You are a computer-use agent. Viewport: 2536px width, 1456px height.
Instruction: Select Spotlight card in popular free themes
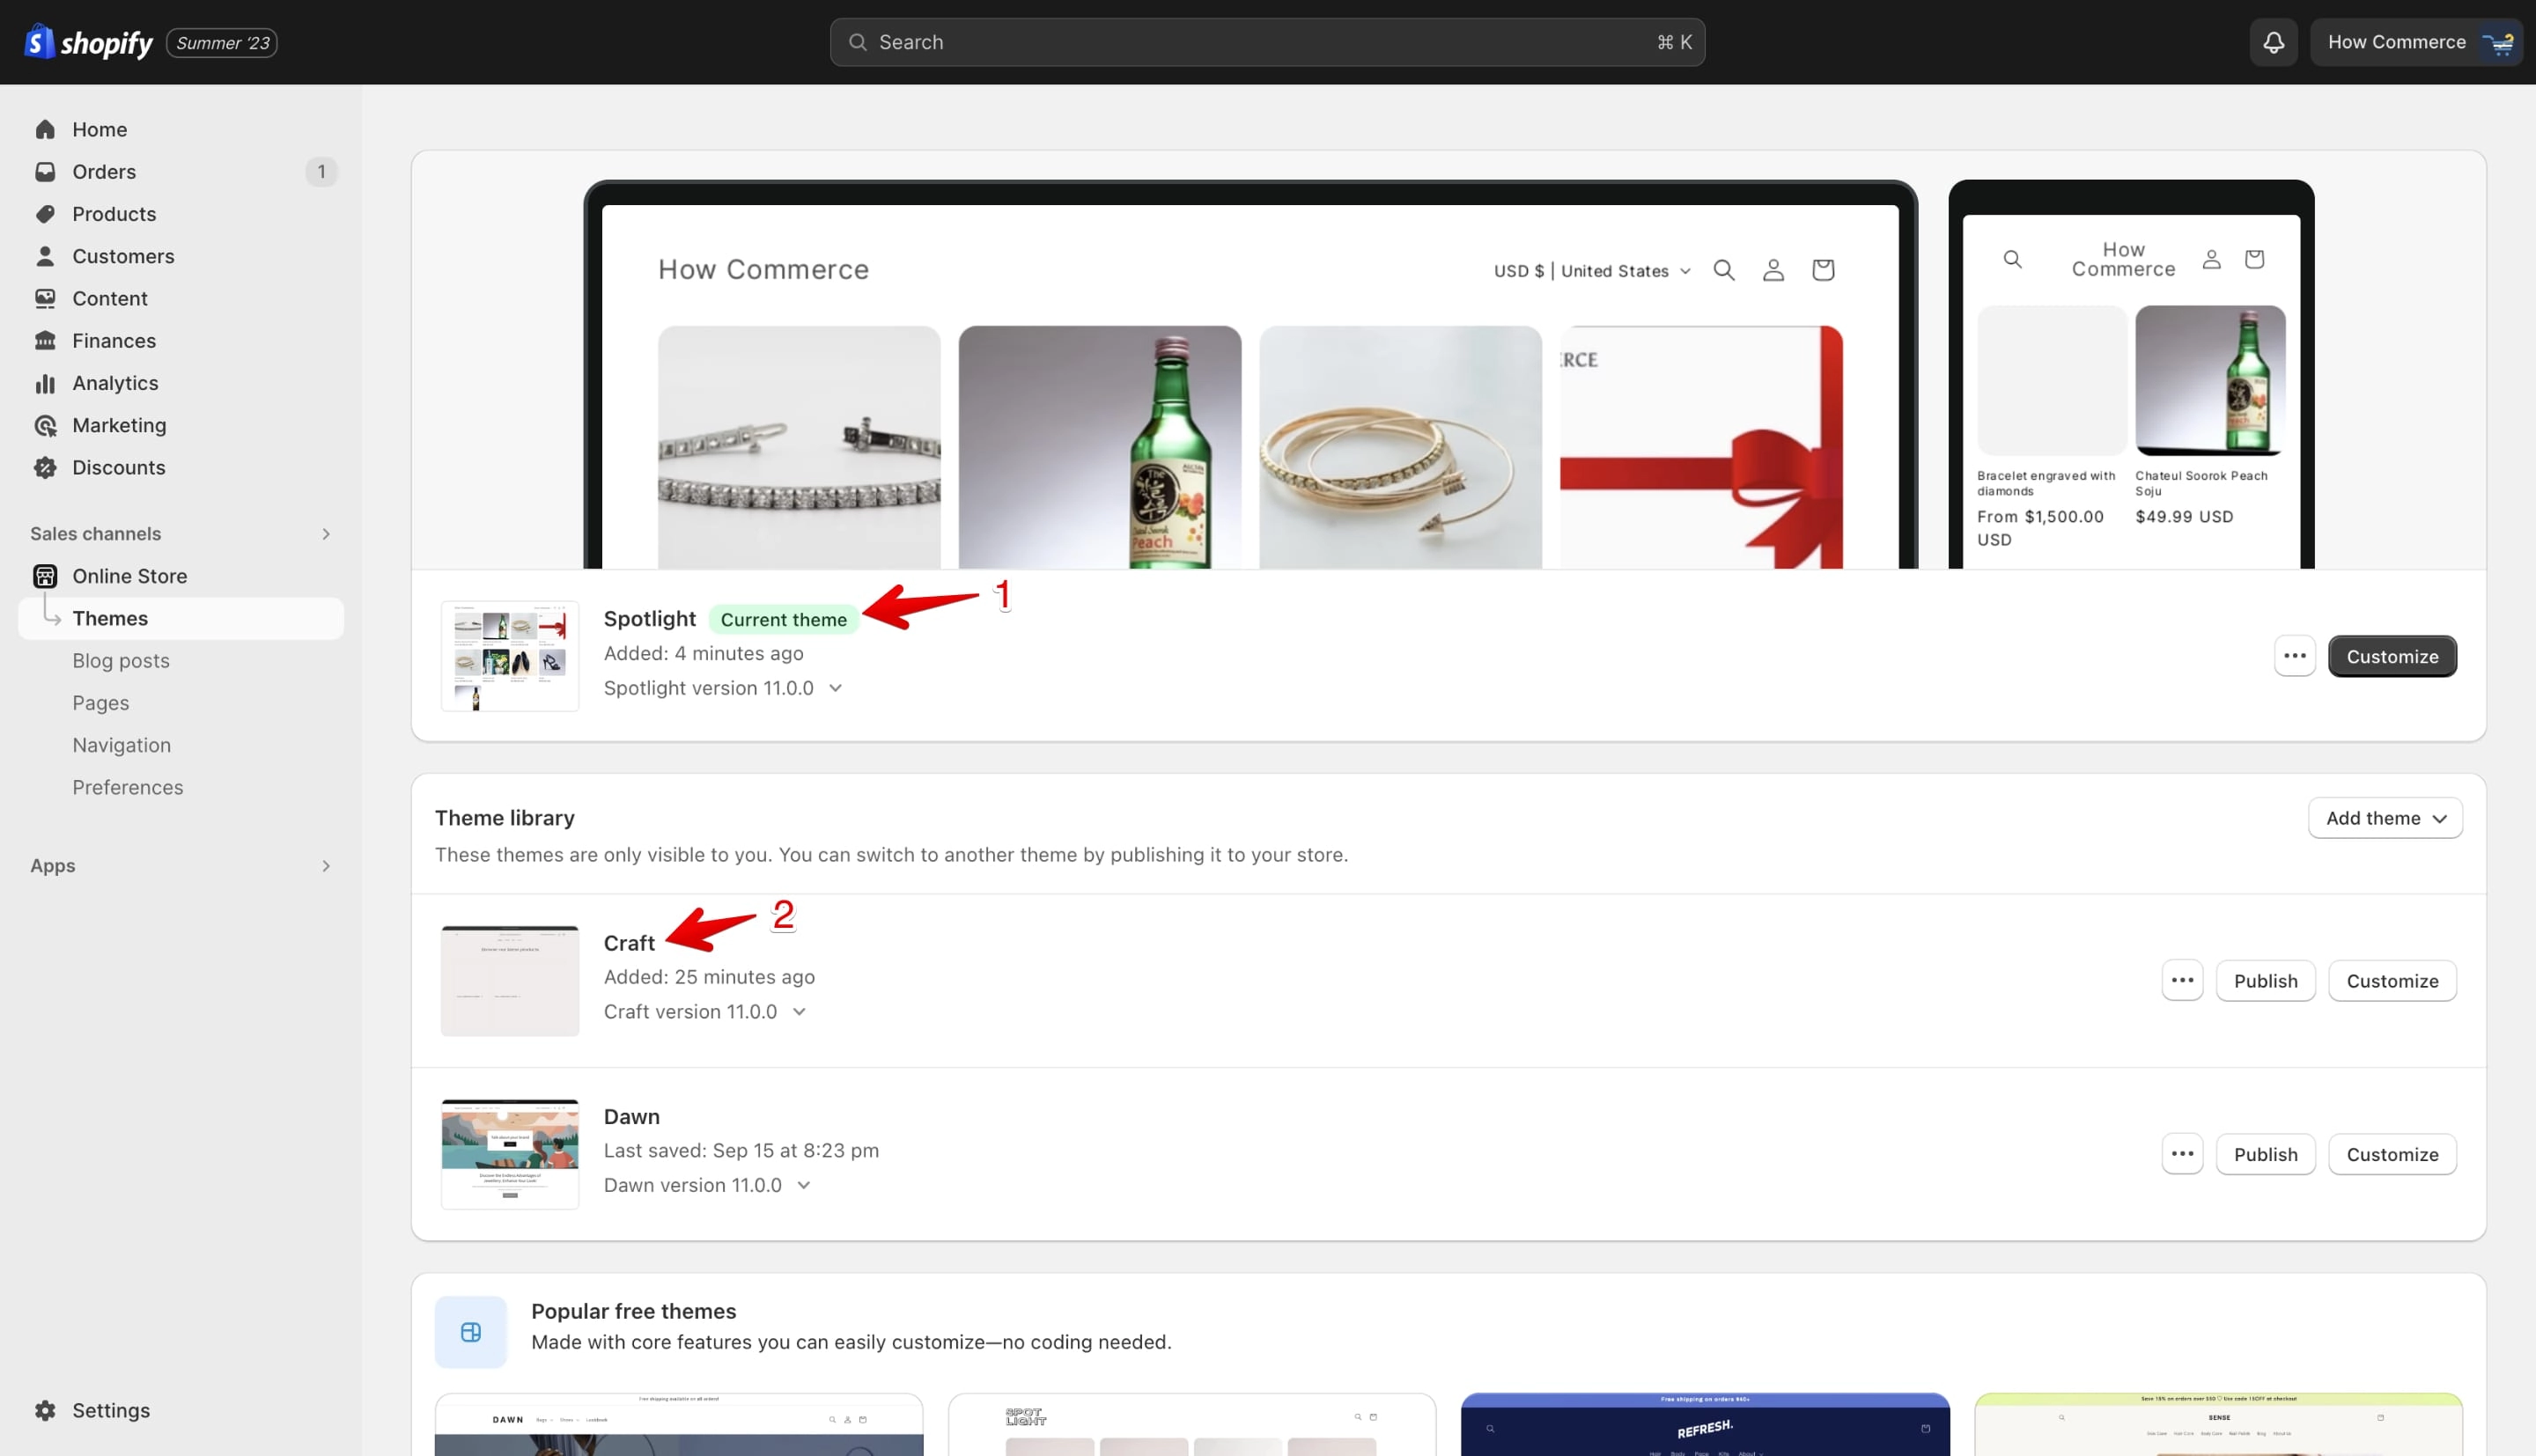pos(1192,1424)
